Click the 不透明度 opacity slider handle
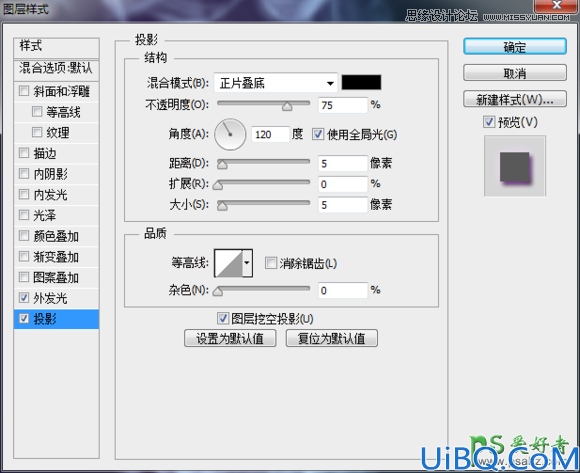 point(287,107)
